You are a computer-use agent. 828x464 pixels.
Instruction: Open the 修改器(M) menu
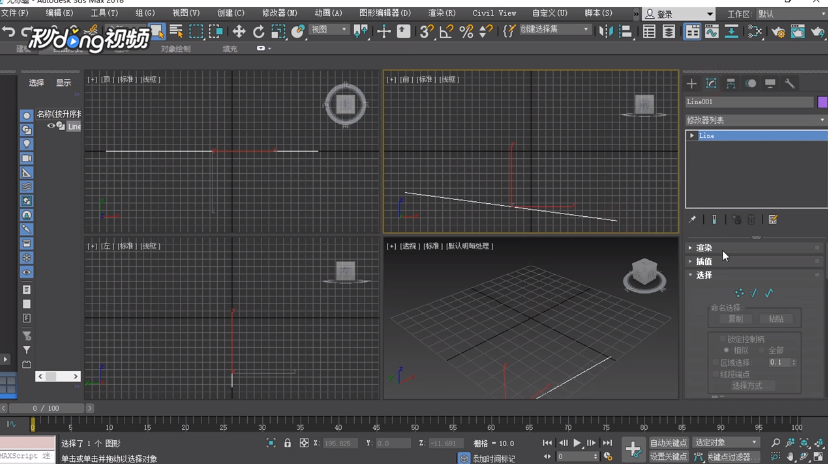pyautogui.click(x=279, y=13)
